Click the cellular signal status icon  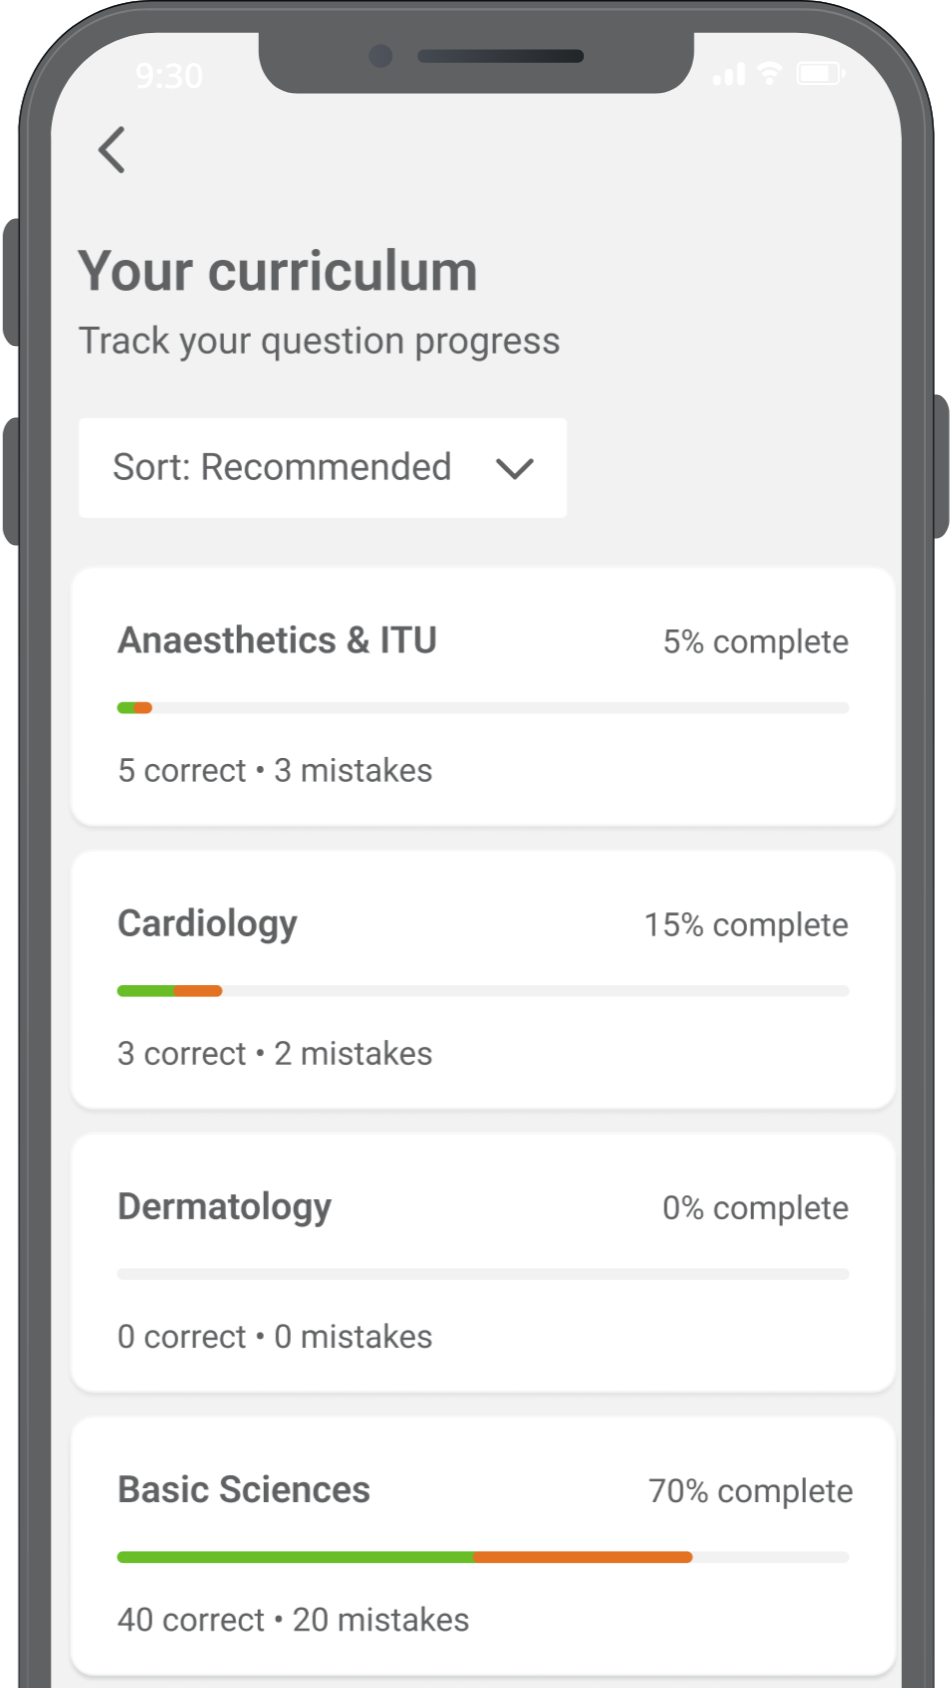729,74
